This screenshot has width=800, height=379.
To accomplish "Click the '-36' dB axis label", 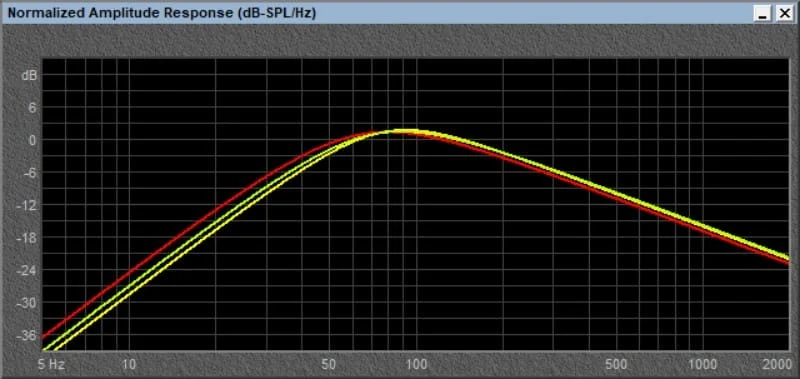I will coord(27,336).
